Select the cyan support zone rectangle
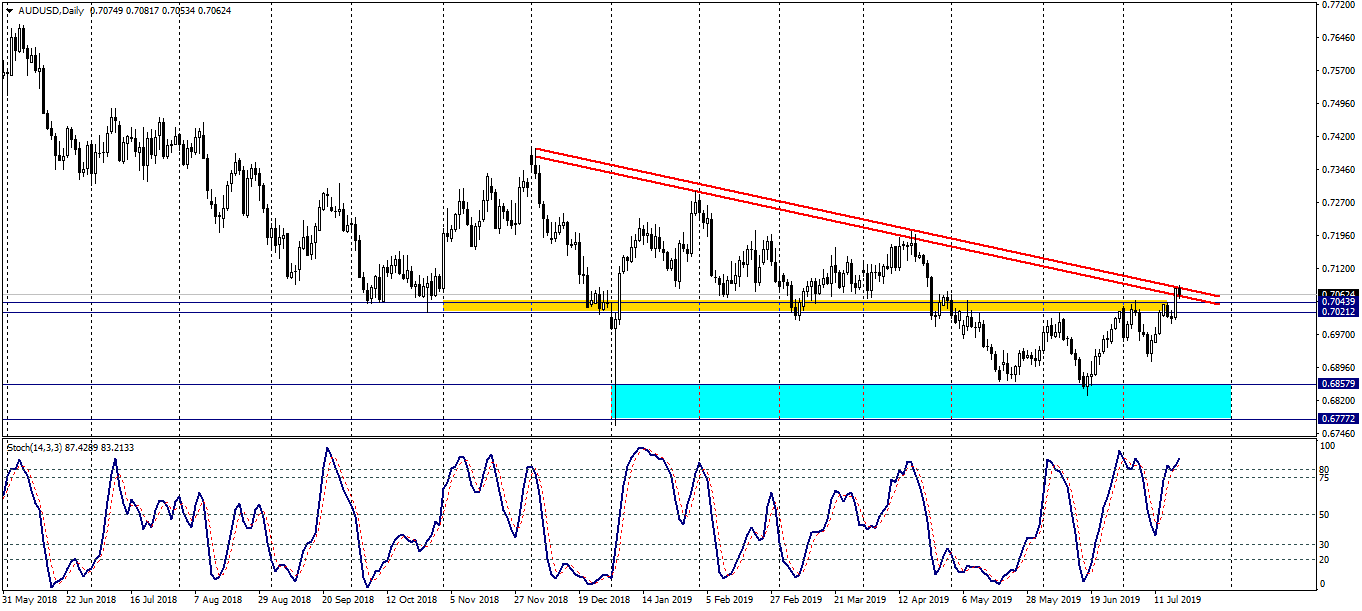 click(x=920, y=401)
